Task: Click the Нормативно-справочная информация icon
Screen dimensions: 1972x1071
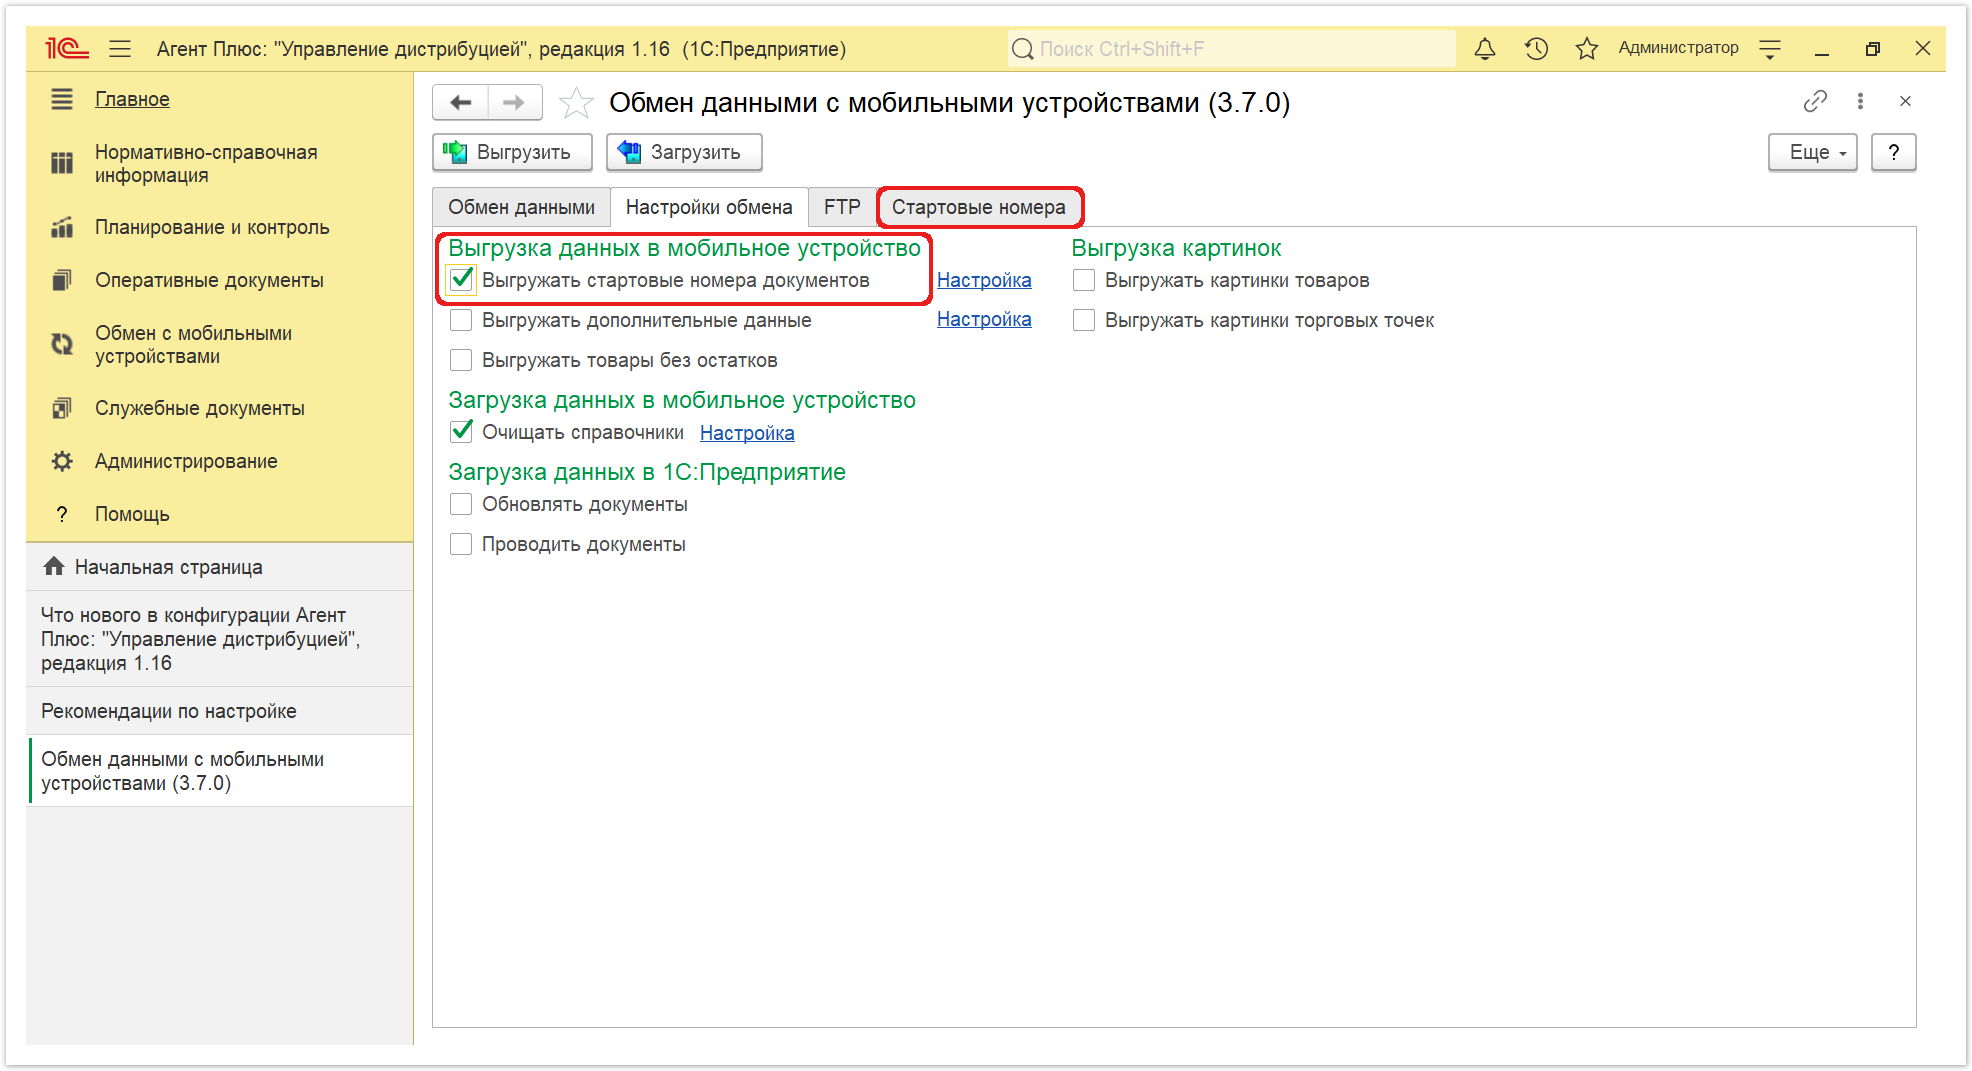Action: pyautogui.click(x=62, y=163)
